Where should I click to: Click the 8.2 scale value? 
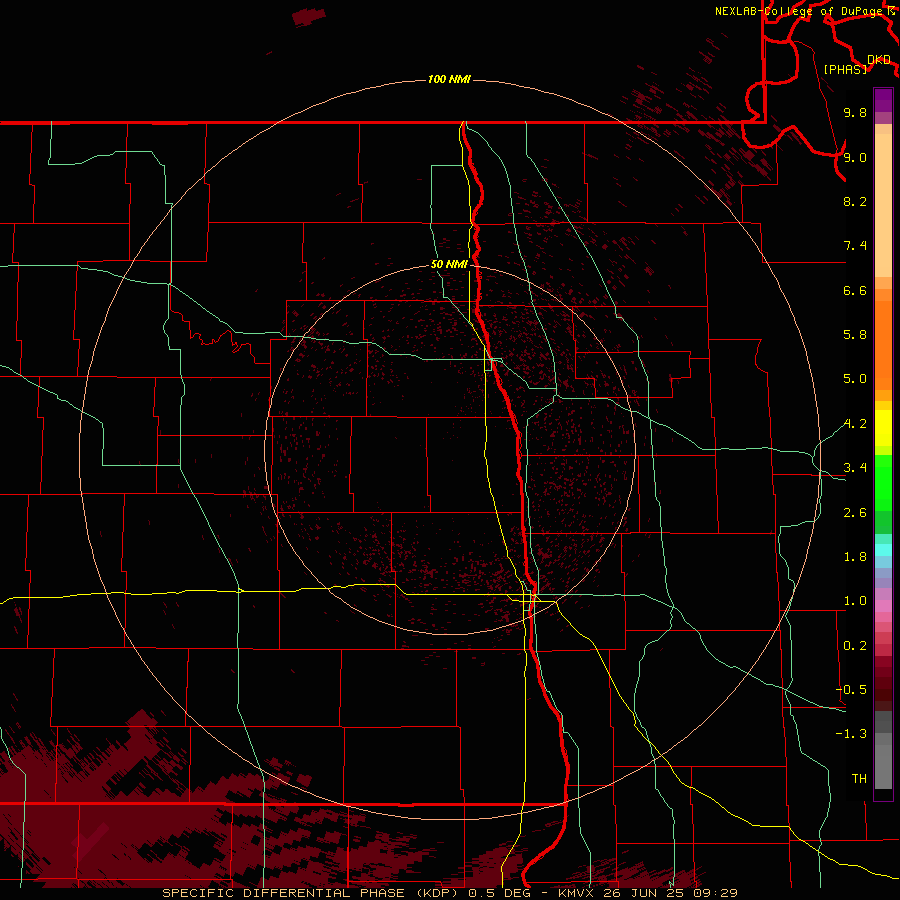[x=855, y=201]
